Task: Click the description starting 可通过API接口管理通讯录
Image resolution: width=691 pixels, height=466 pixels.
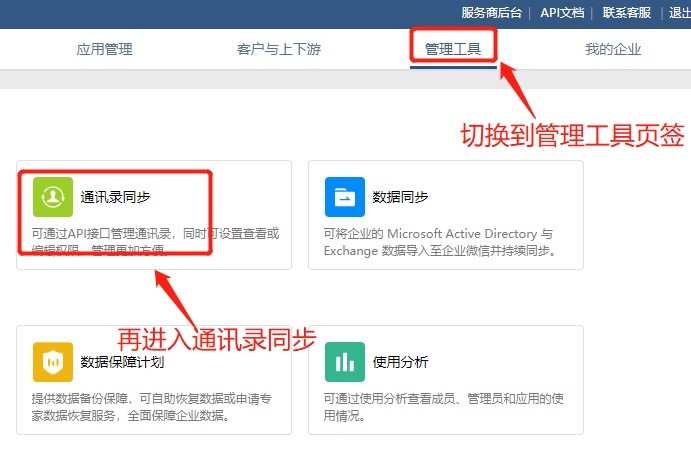Action: click(x=155, y=242)
